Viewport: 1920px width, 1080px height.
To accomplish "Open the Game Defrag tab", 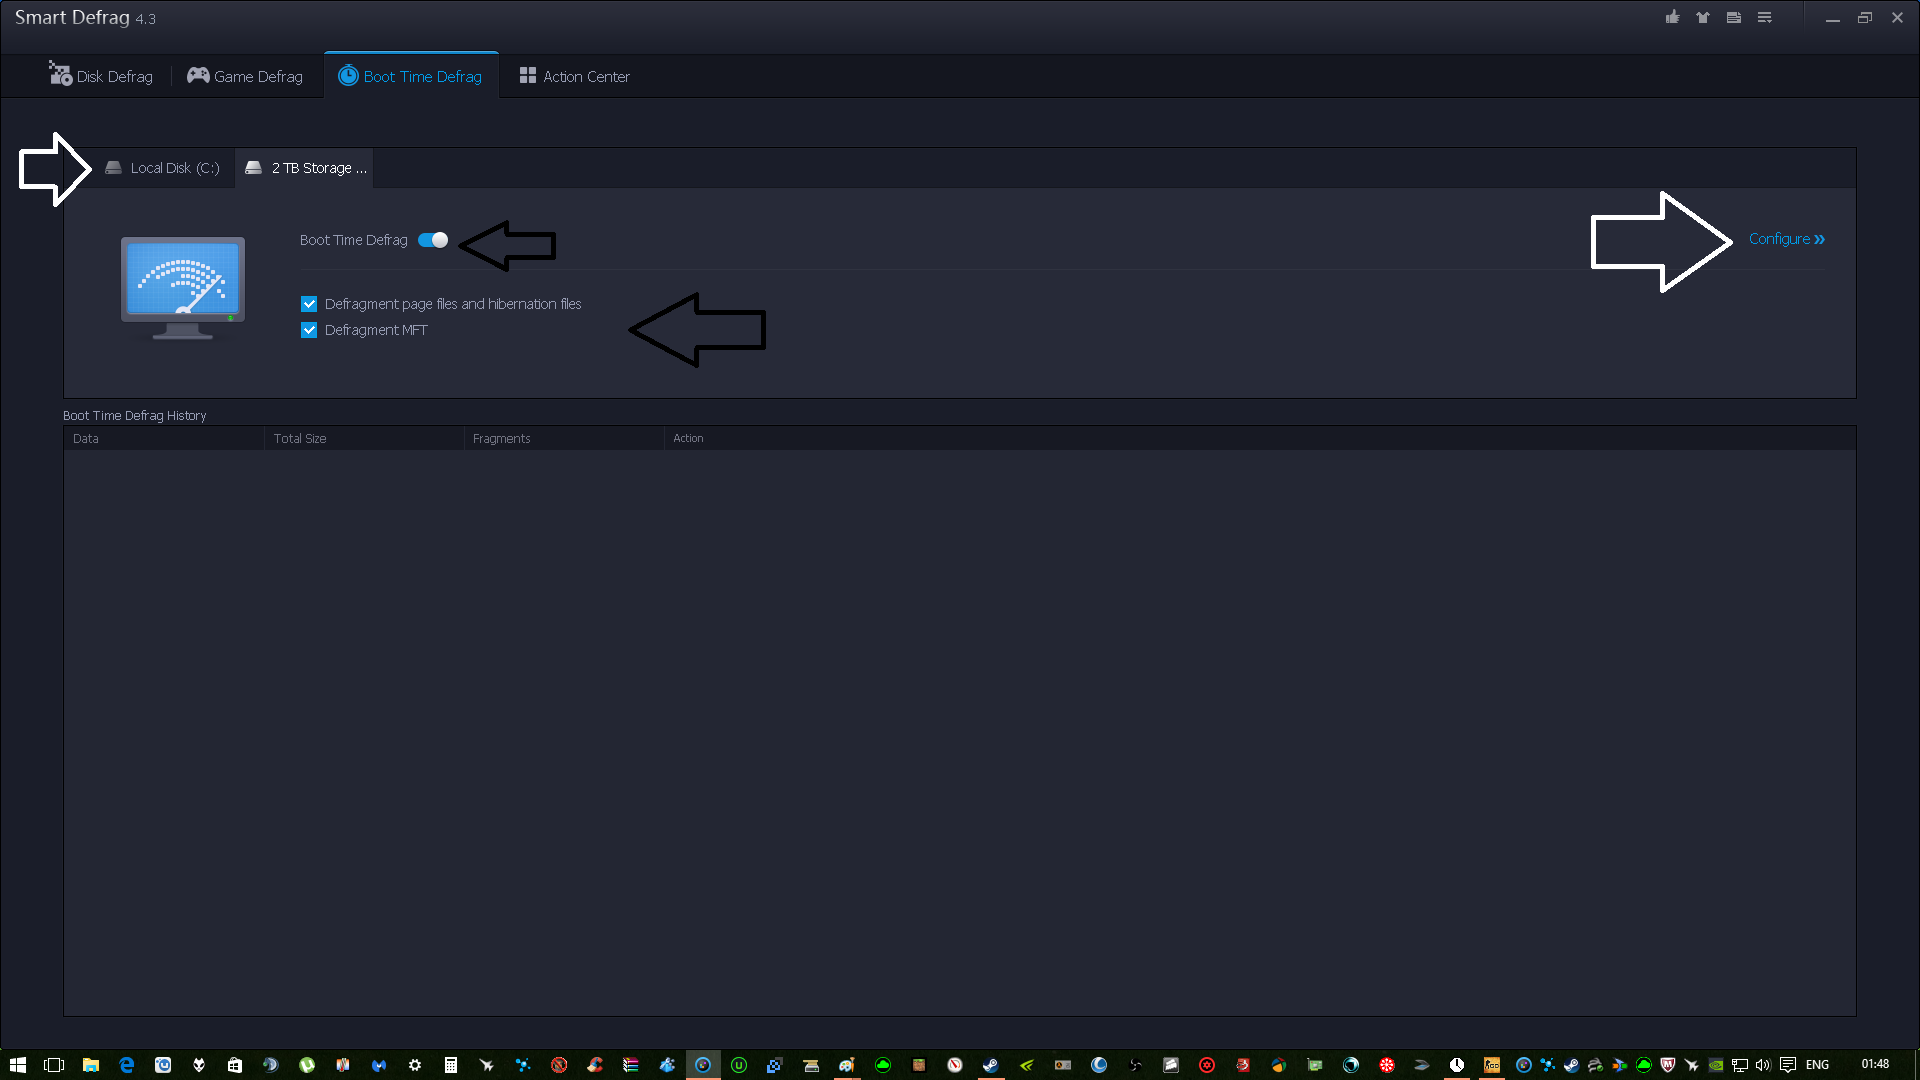I will coord(245,76).
